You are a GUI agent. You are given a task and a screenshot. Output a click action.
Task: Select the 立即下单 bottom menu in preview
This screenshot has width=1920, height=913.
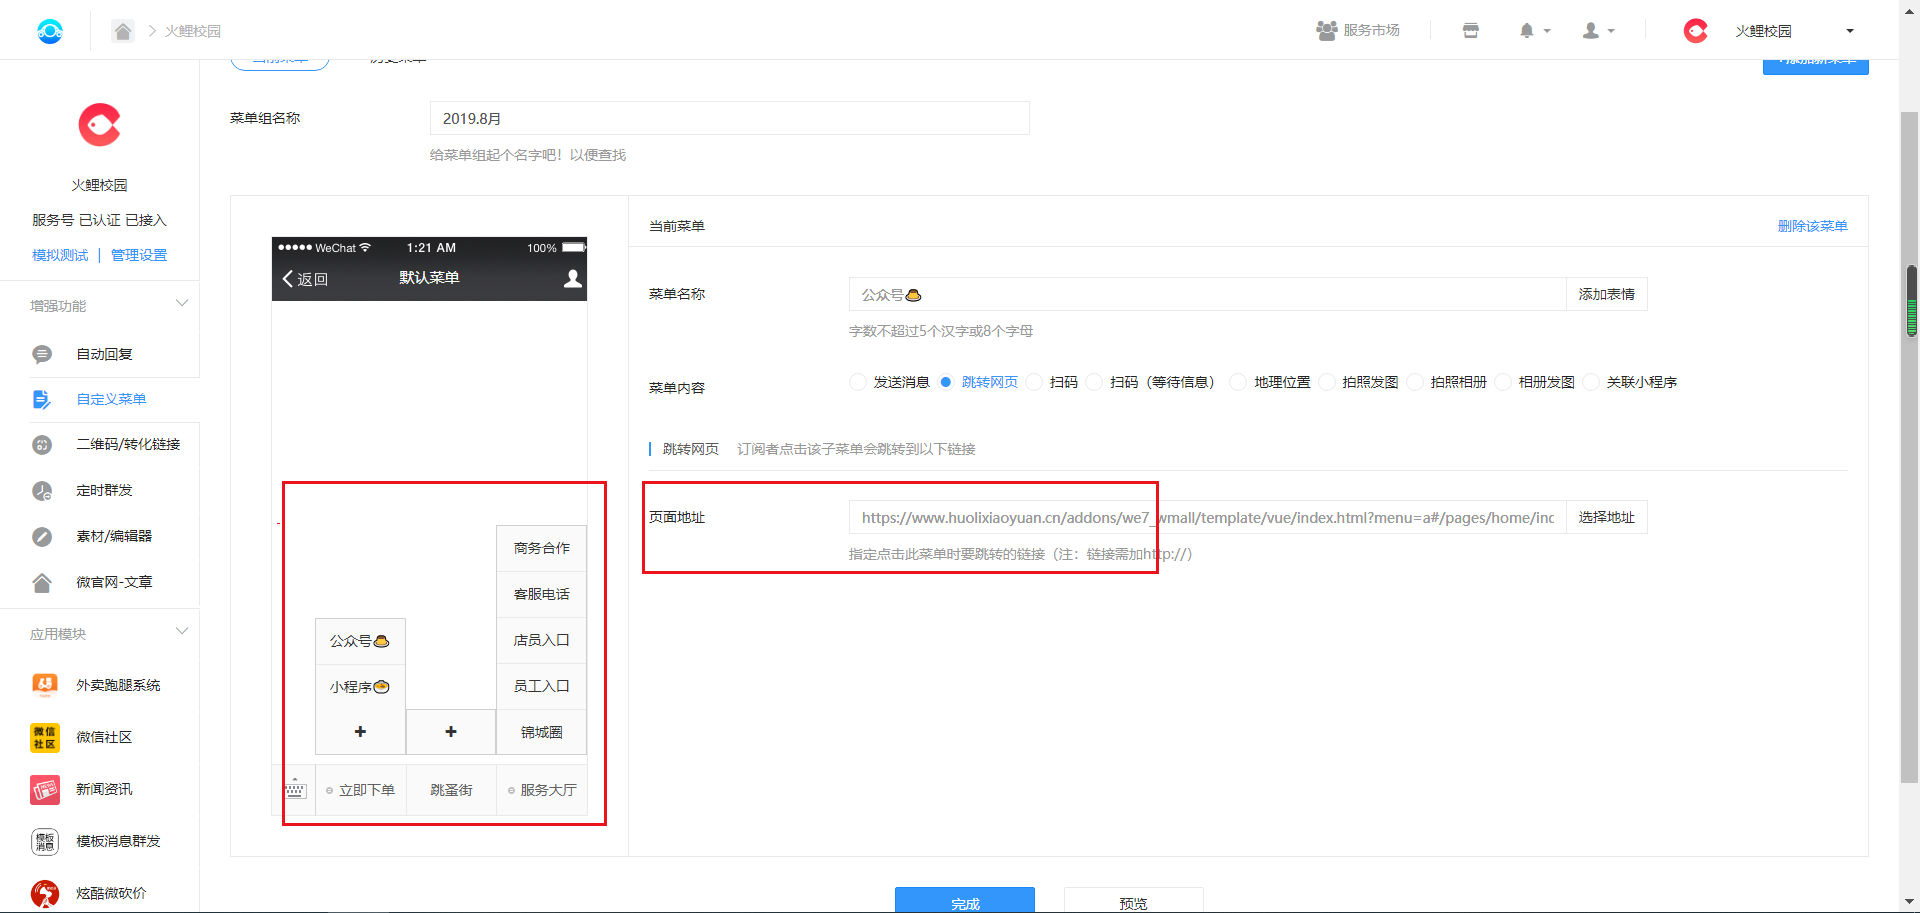tap(361, 790)
